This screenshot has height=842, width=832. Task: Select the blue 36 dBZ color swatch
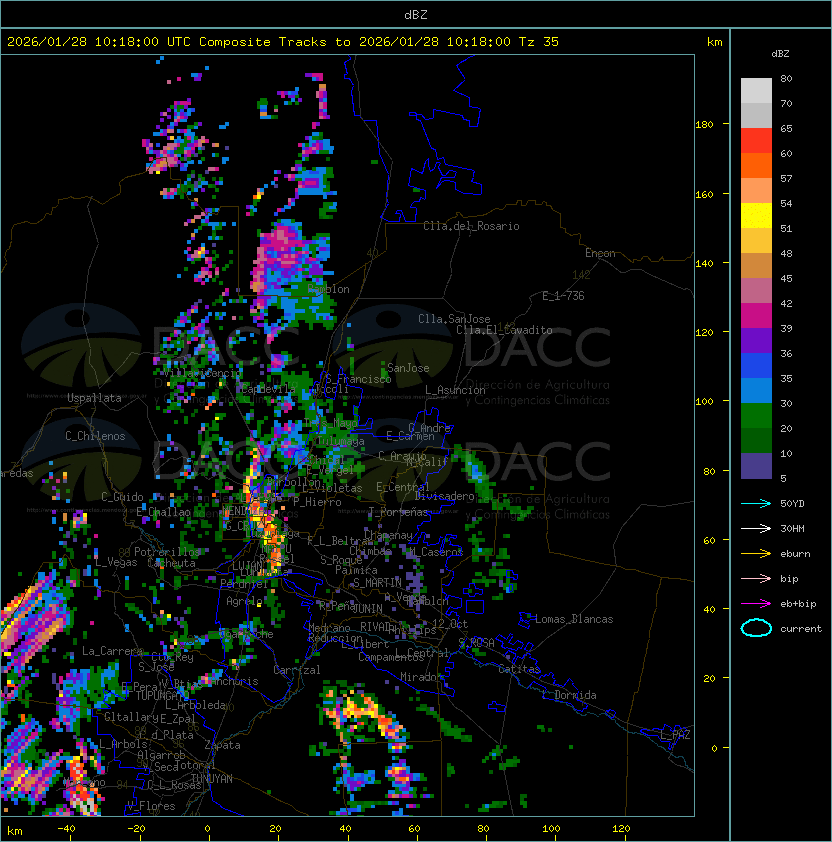(x=756, y=365)
